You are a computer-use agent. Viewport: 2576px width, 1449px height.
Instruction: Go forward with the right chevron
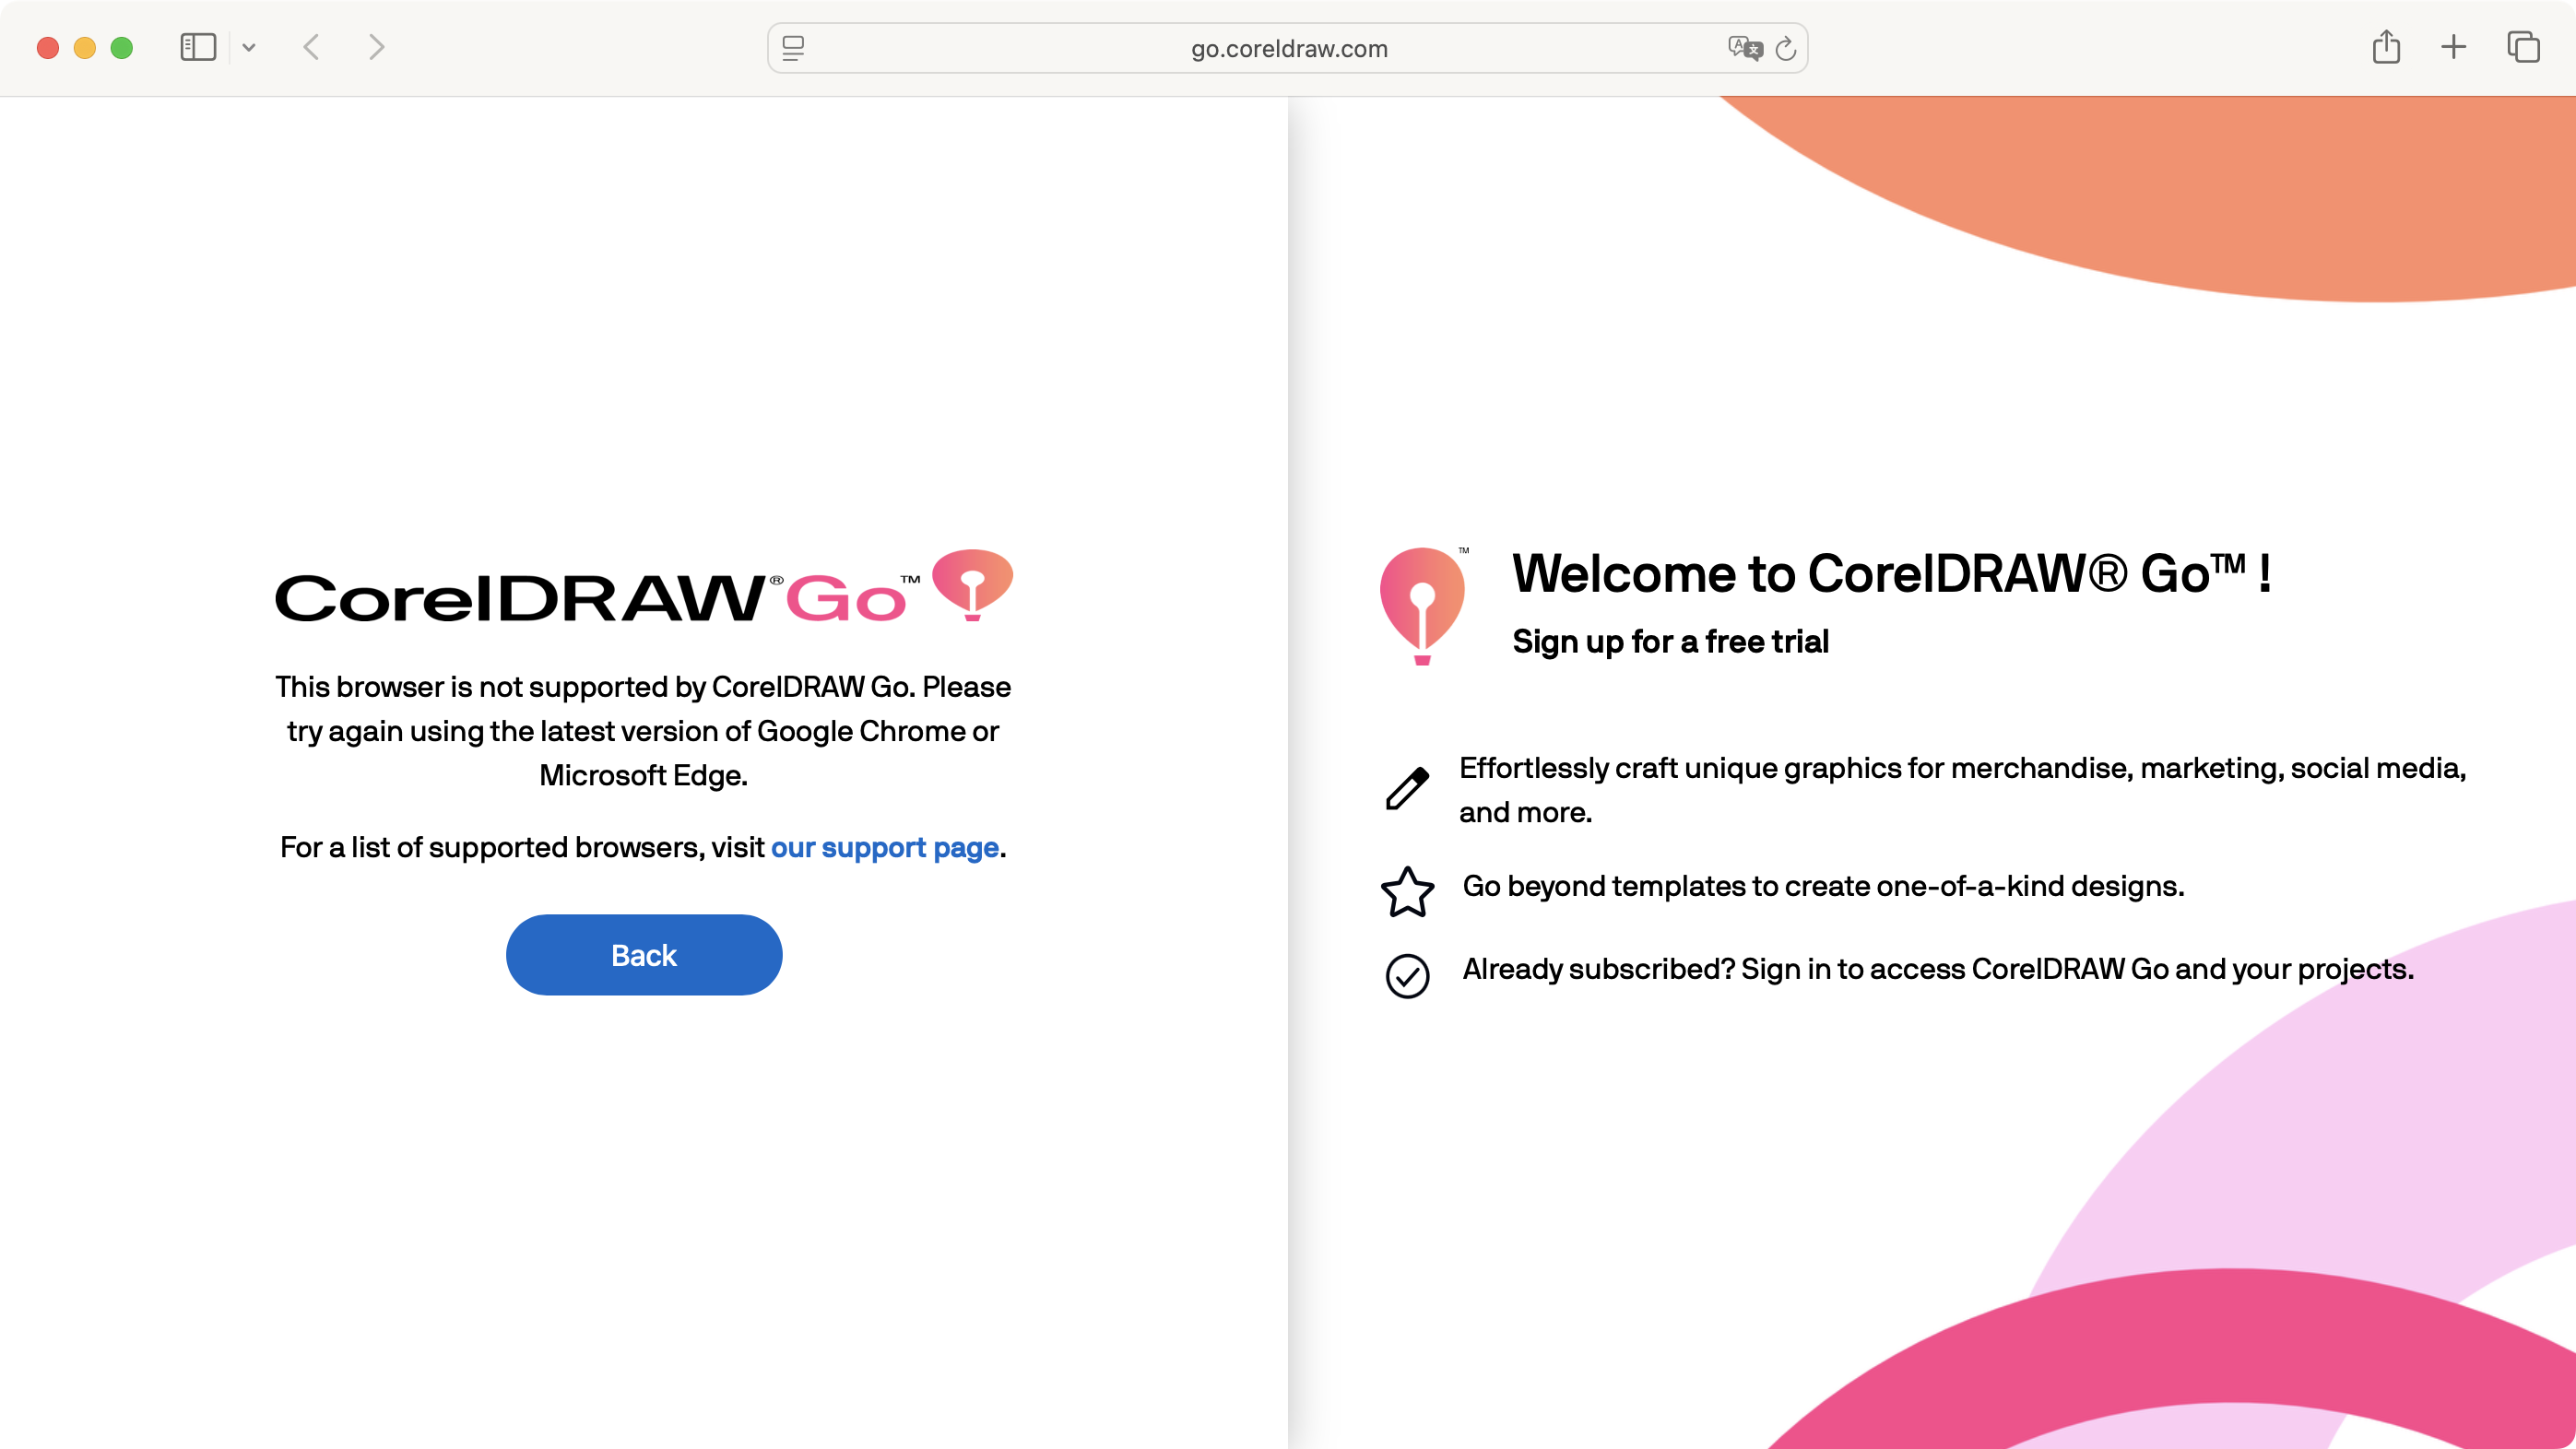(x=376, y=47)
